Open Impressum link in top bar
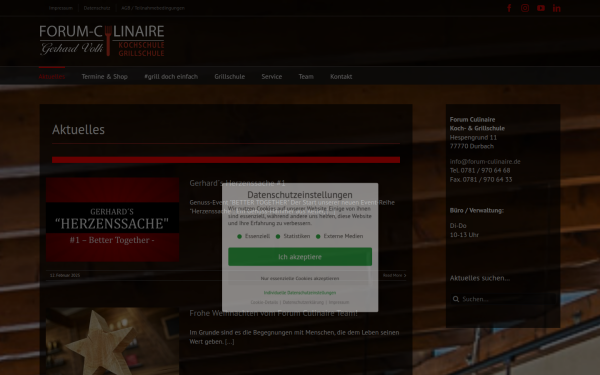Screen dimensions: 600x375 pos(60,8)
